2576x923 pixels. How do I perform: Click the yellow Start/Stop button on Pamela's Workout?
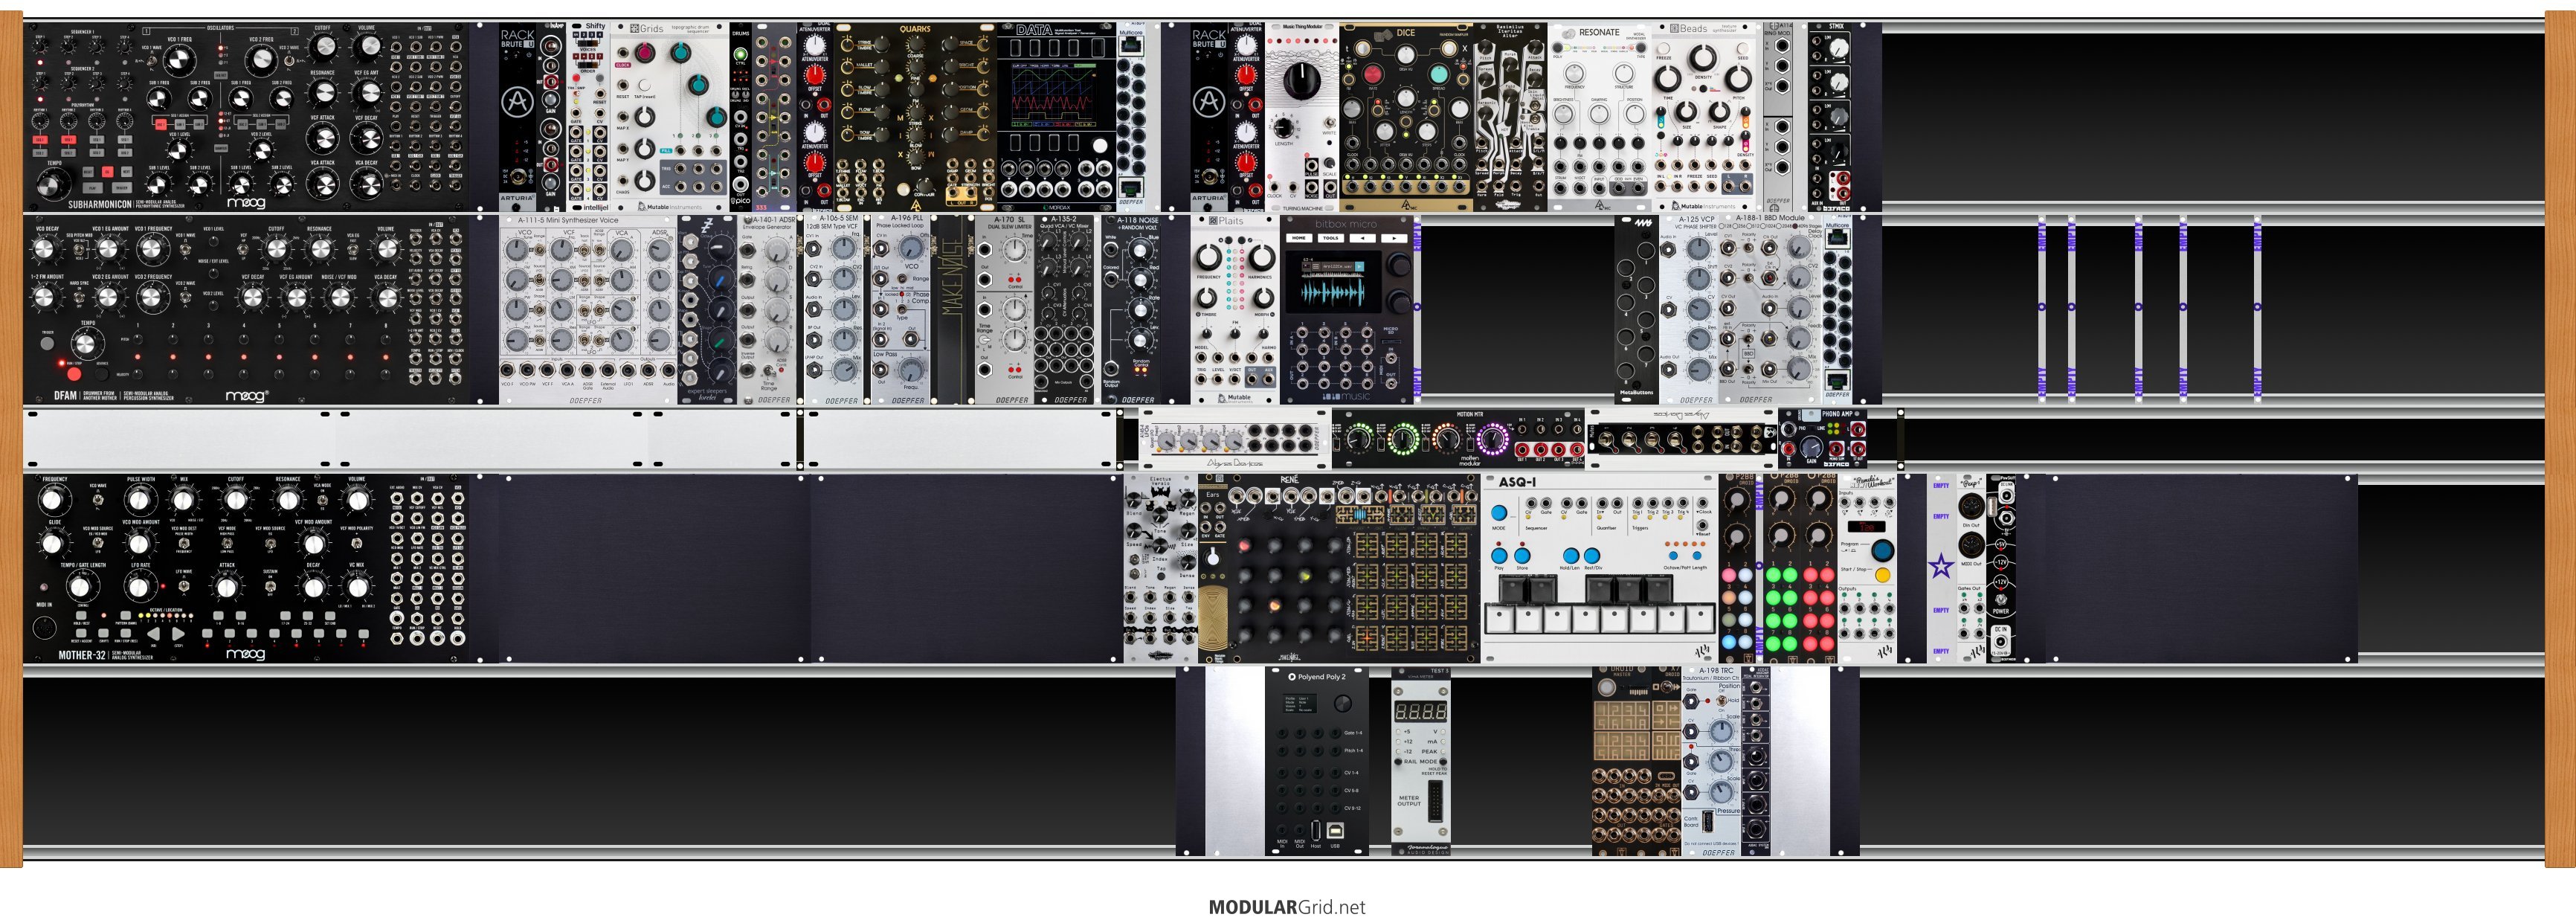pyautogui.click(x=1883, y=575)
